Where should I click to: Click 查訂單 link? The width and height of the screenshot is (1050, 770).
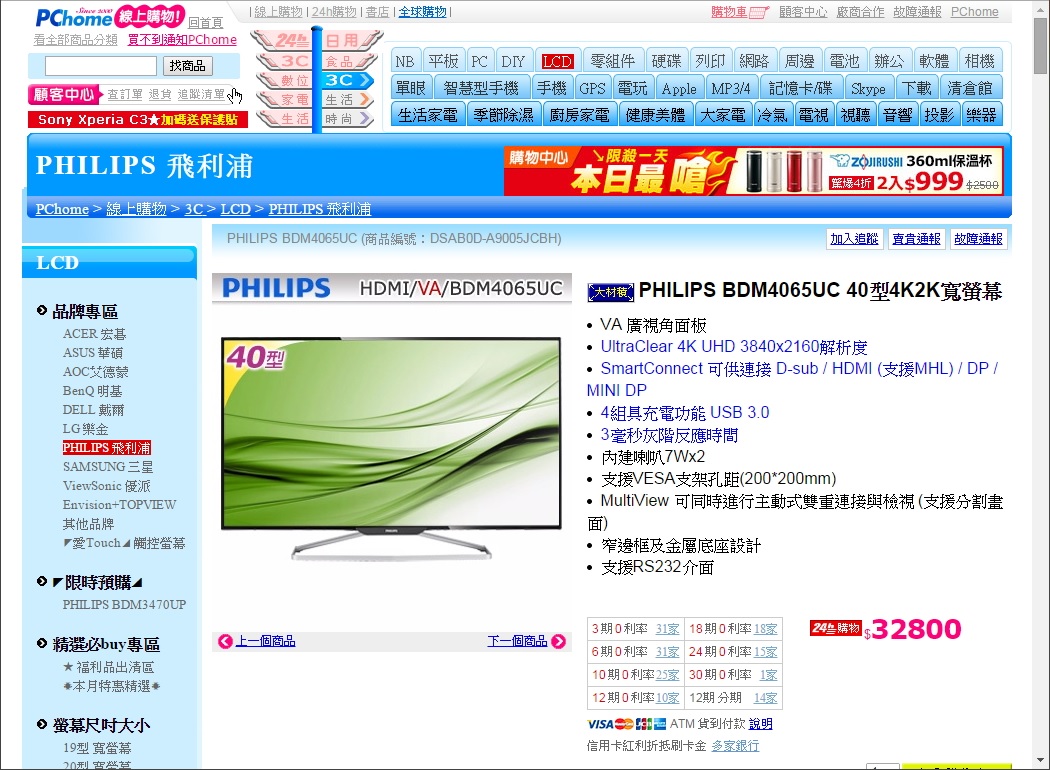pyautogui.click(x=125, y=94)
